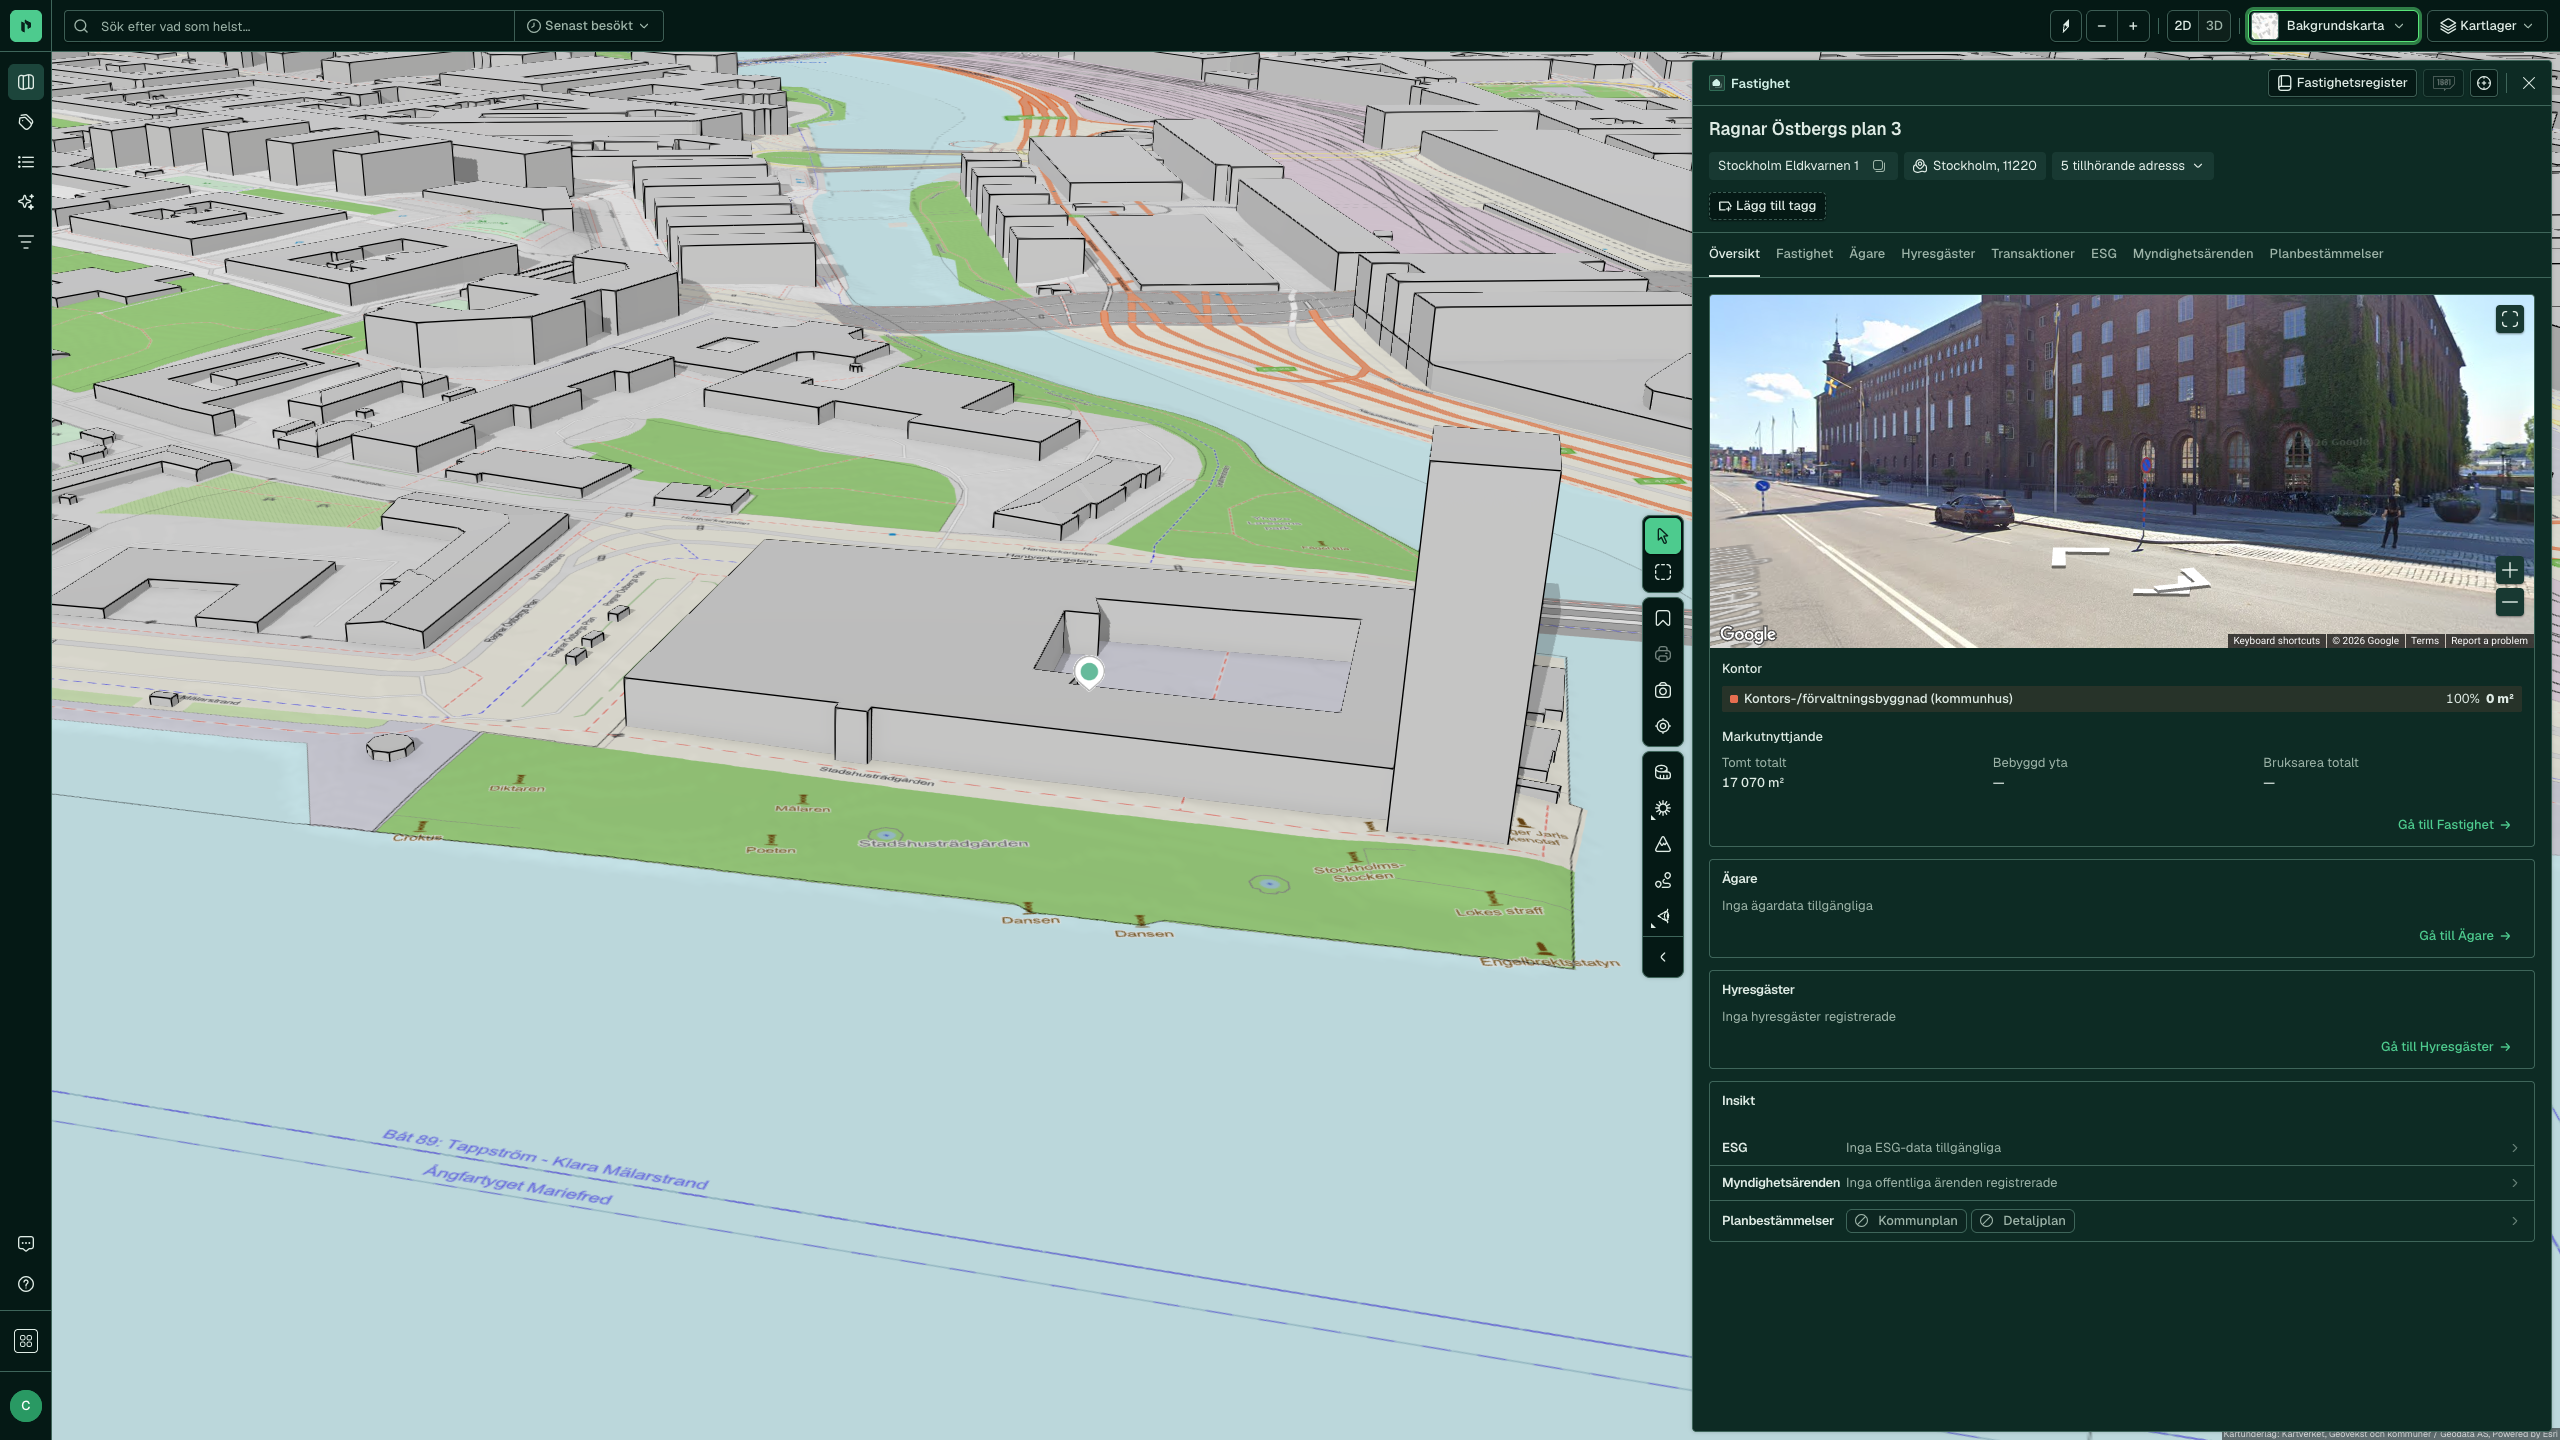Screen dimensions: 2560x1440
Task: Focus the Sök efter vad som helst search field
Action: pyautogui.click(x=290, y=26)
